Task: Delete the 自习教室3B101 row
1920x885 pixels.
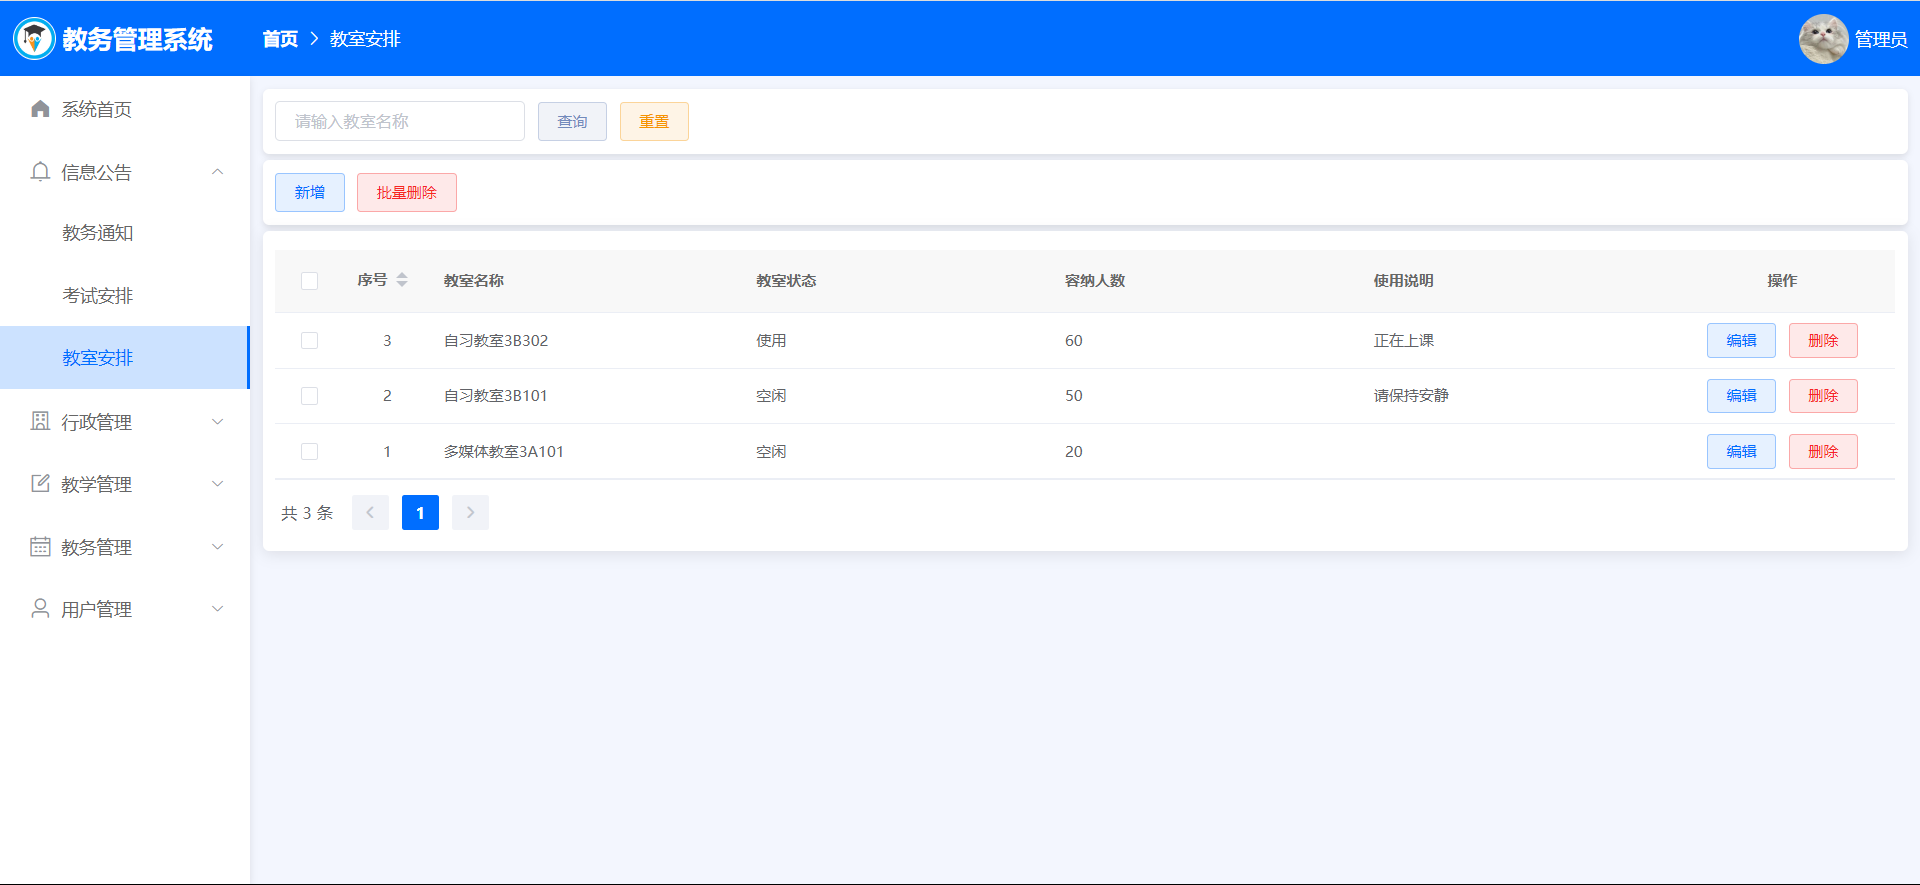Action: (1823, 396)
